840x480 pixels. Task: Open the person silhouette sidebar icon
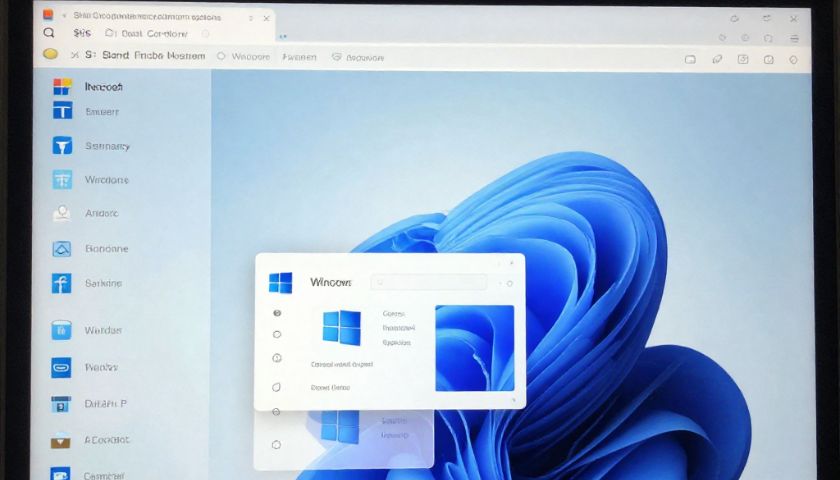[x=62, y=213]
